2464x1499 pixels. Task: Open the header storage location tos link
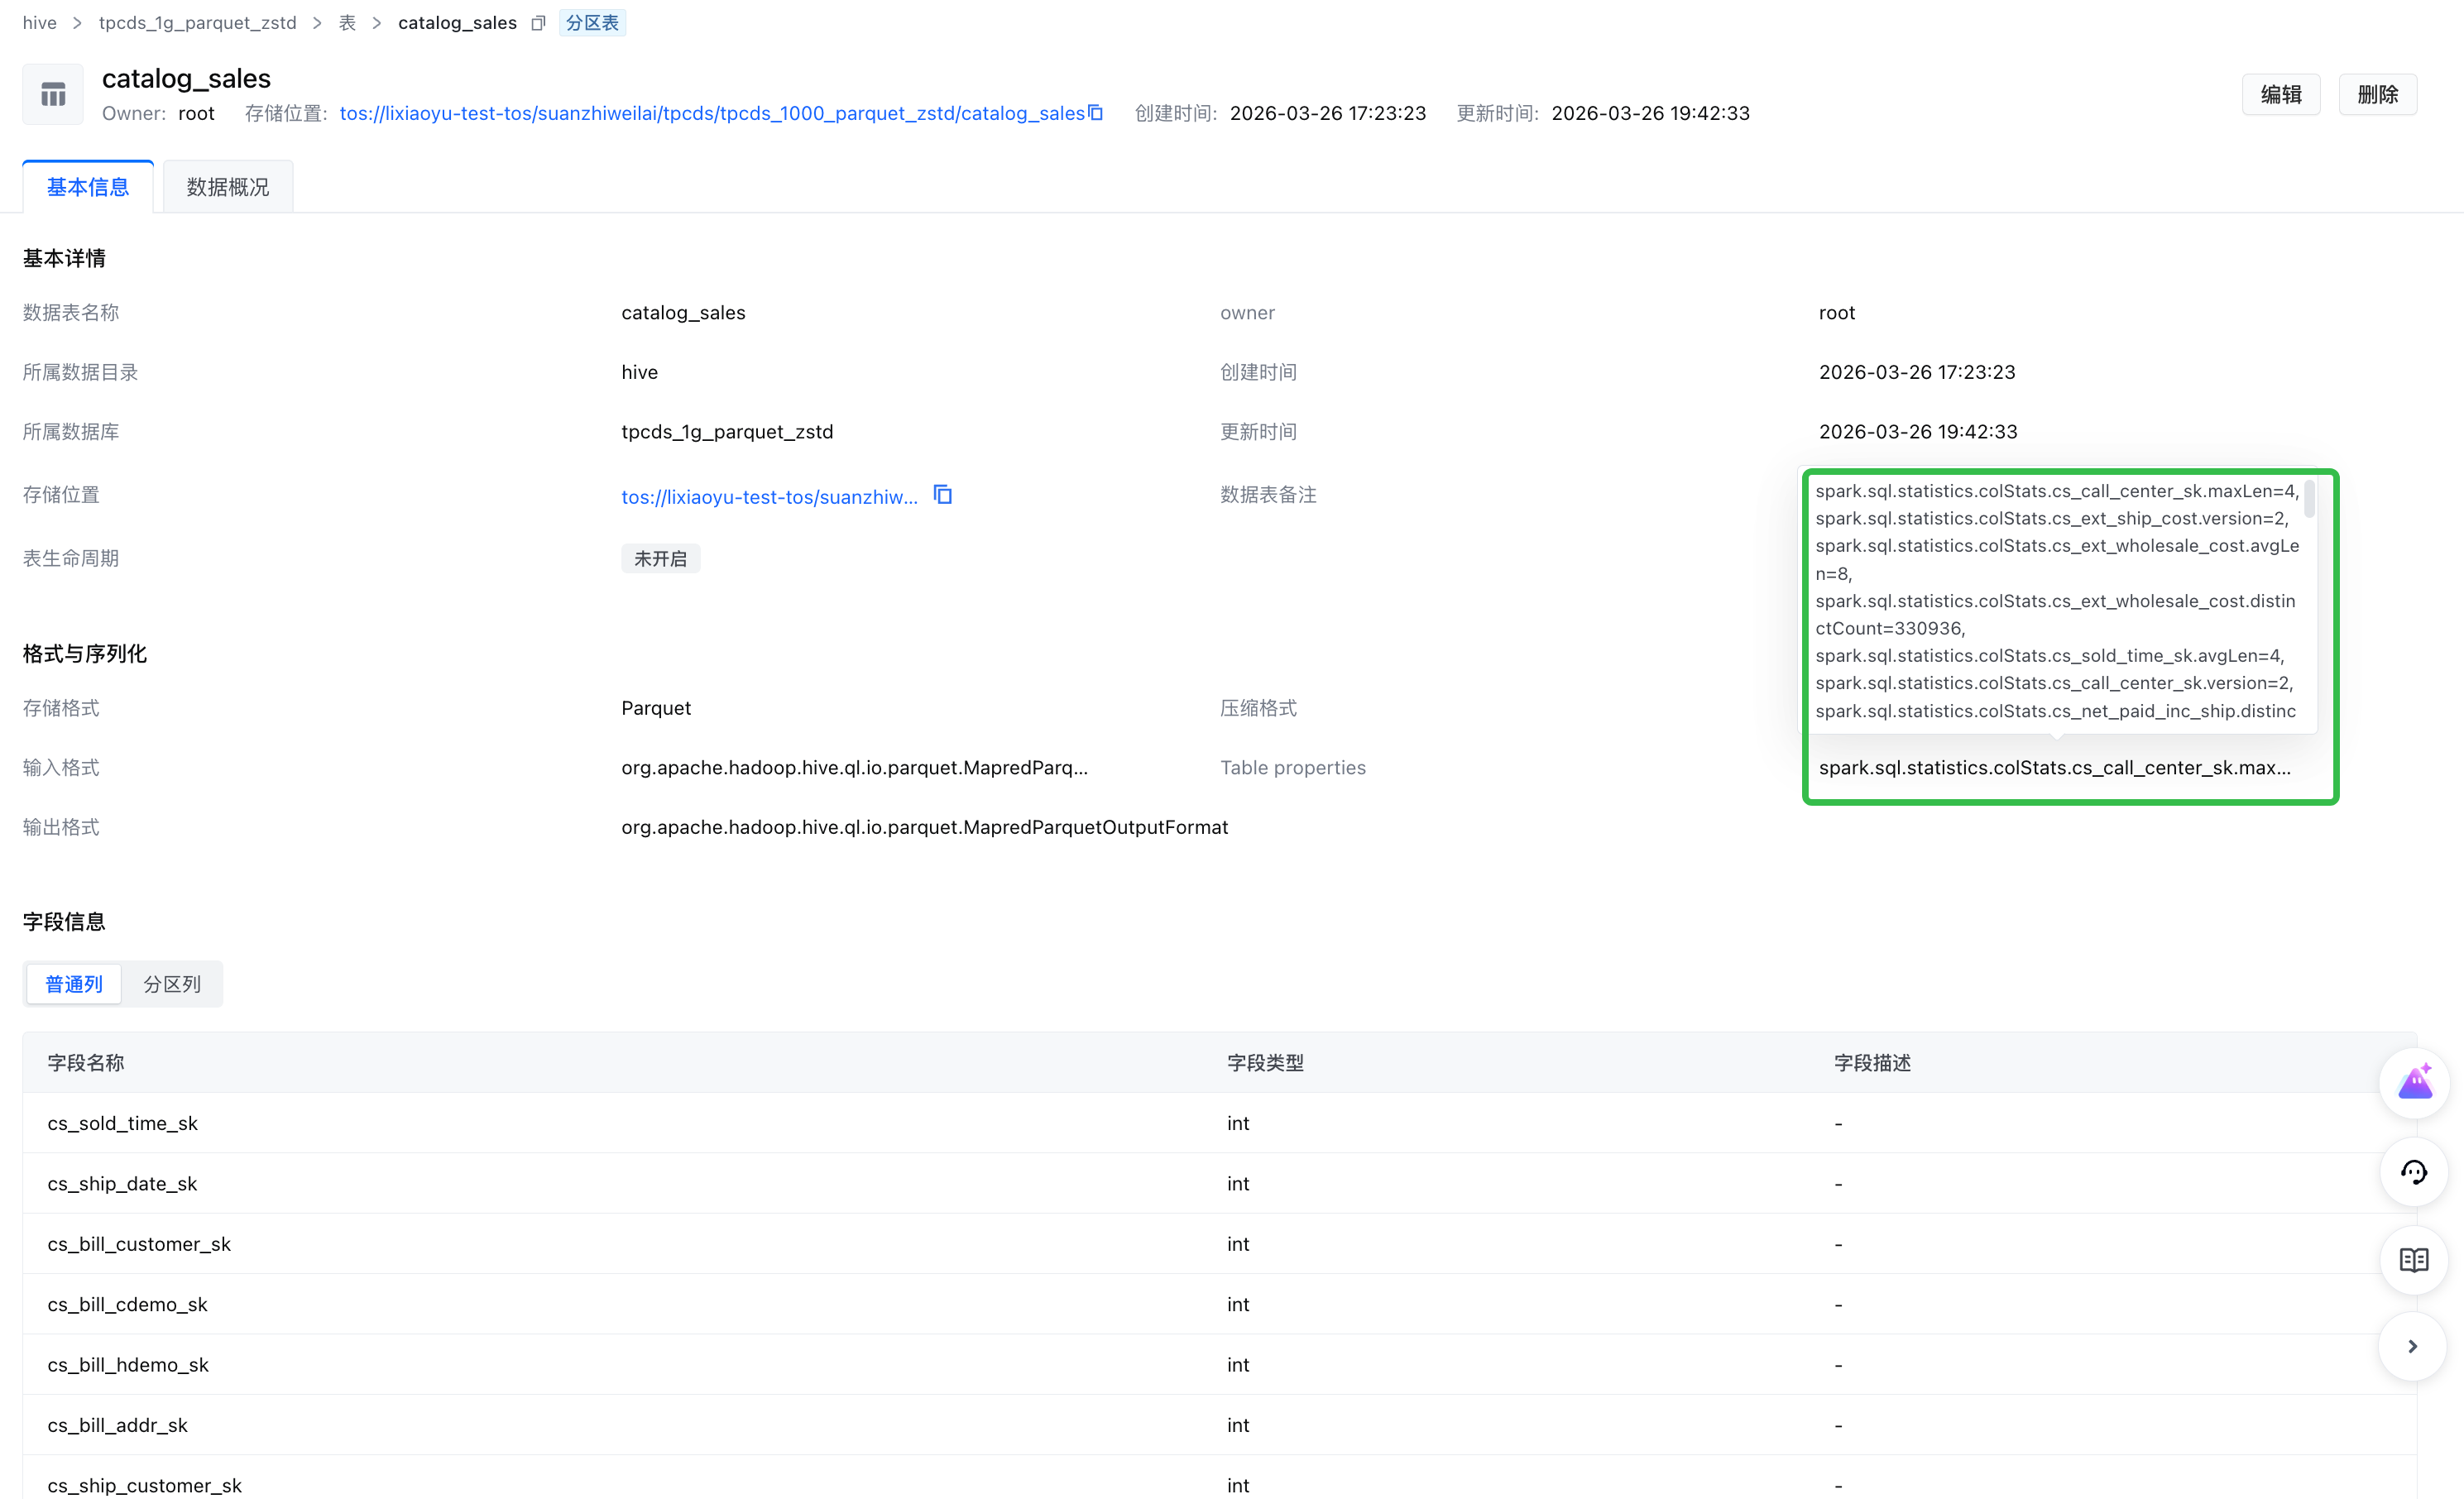pyautogui.click(x=712, y=113)
